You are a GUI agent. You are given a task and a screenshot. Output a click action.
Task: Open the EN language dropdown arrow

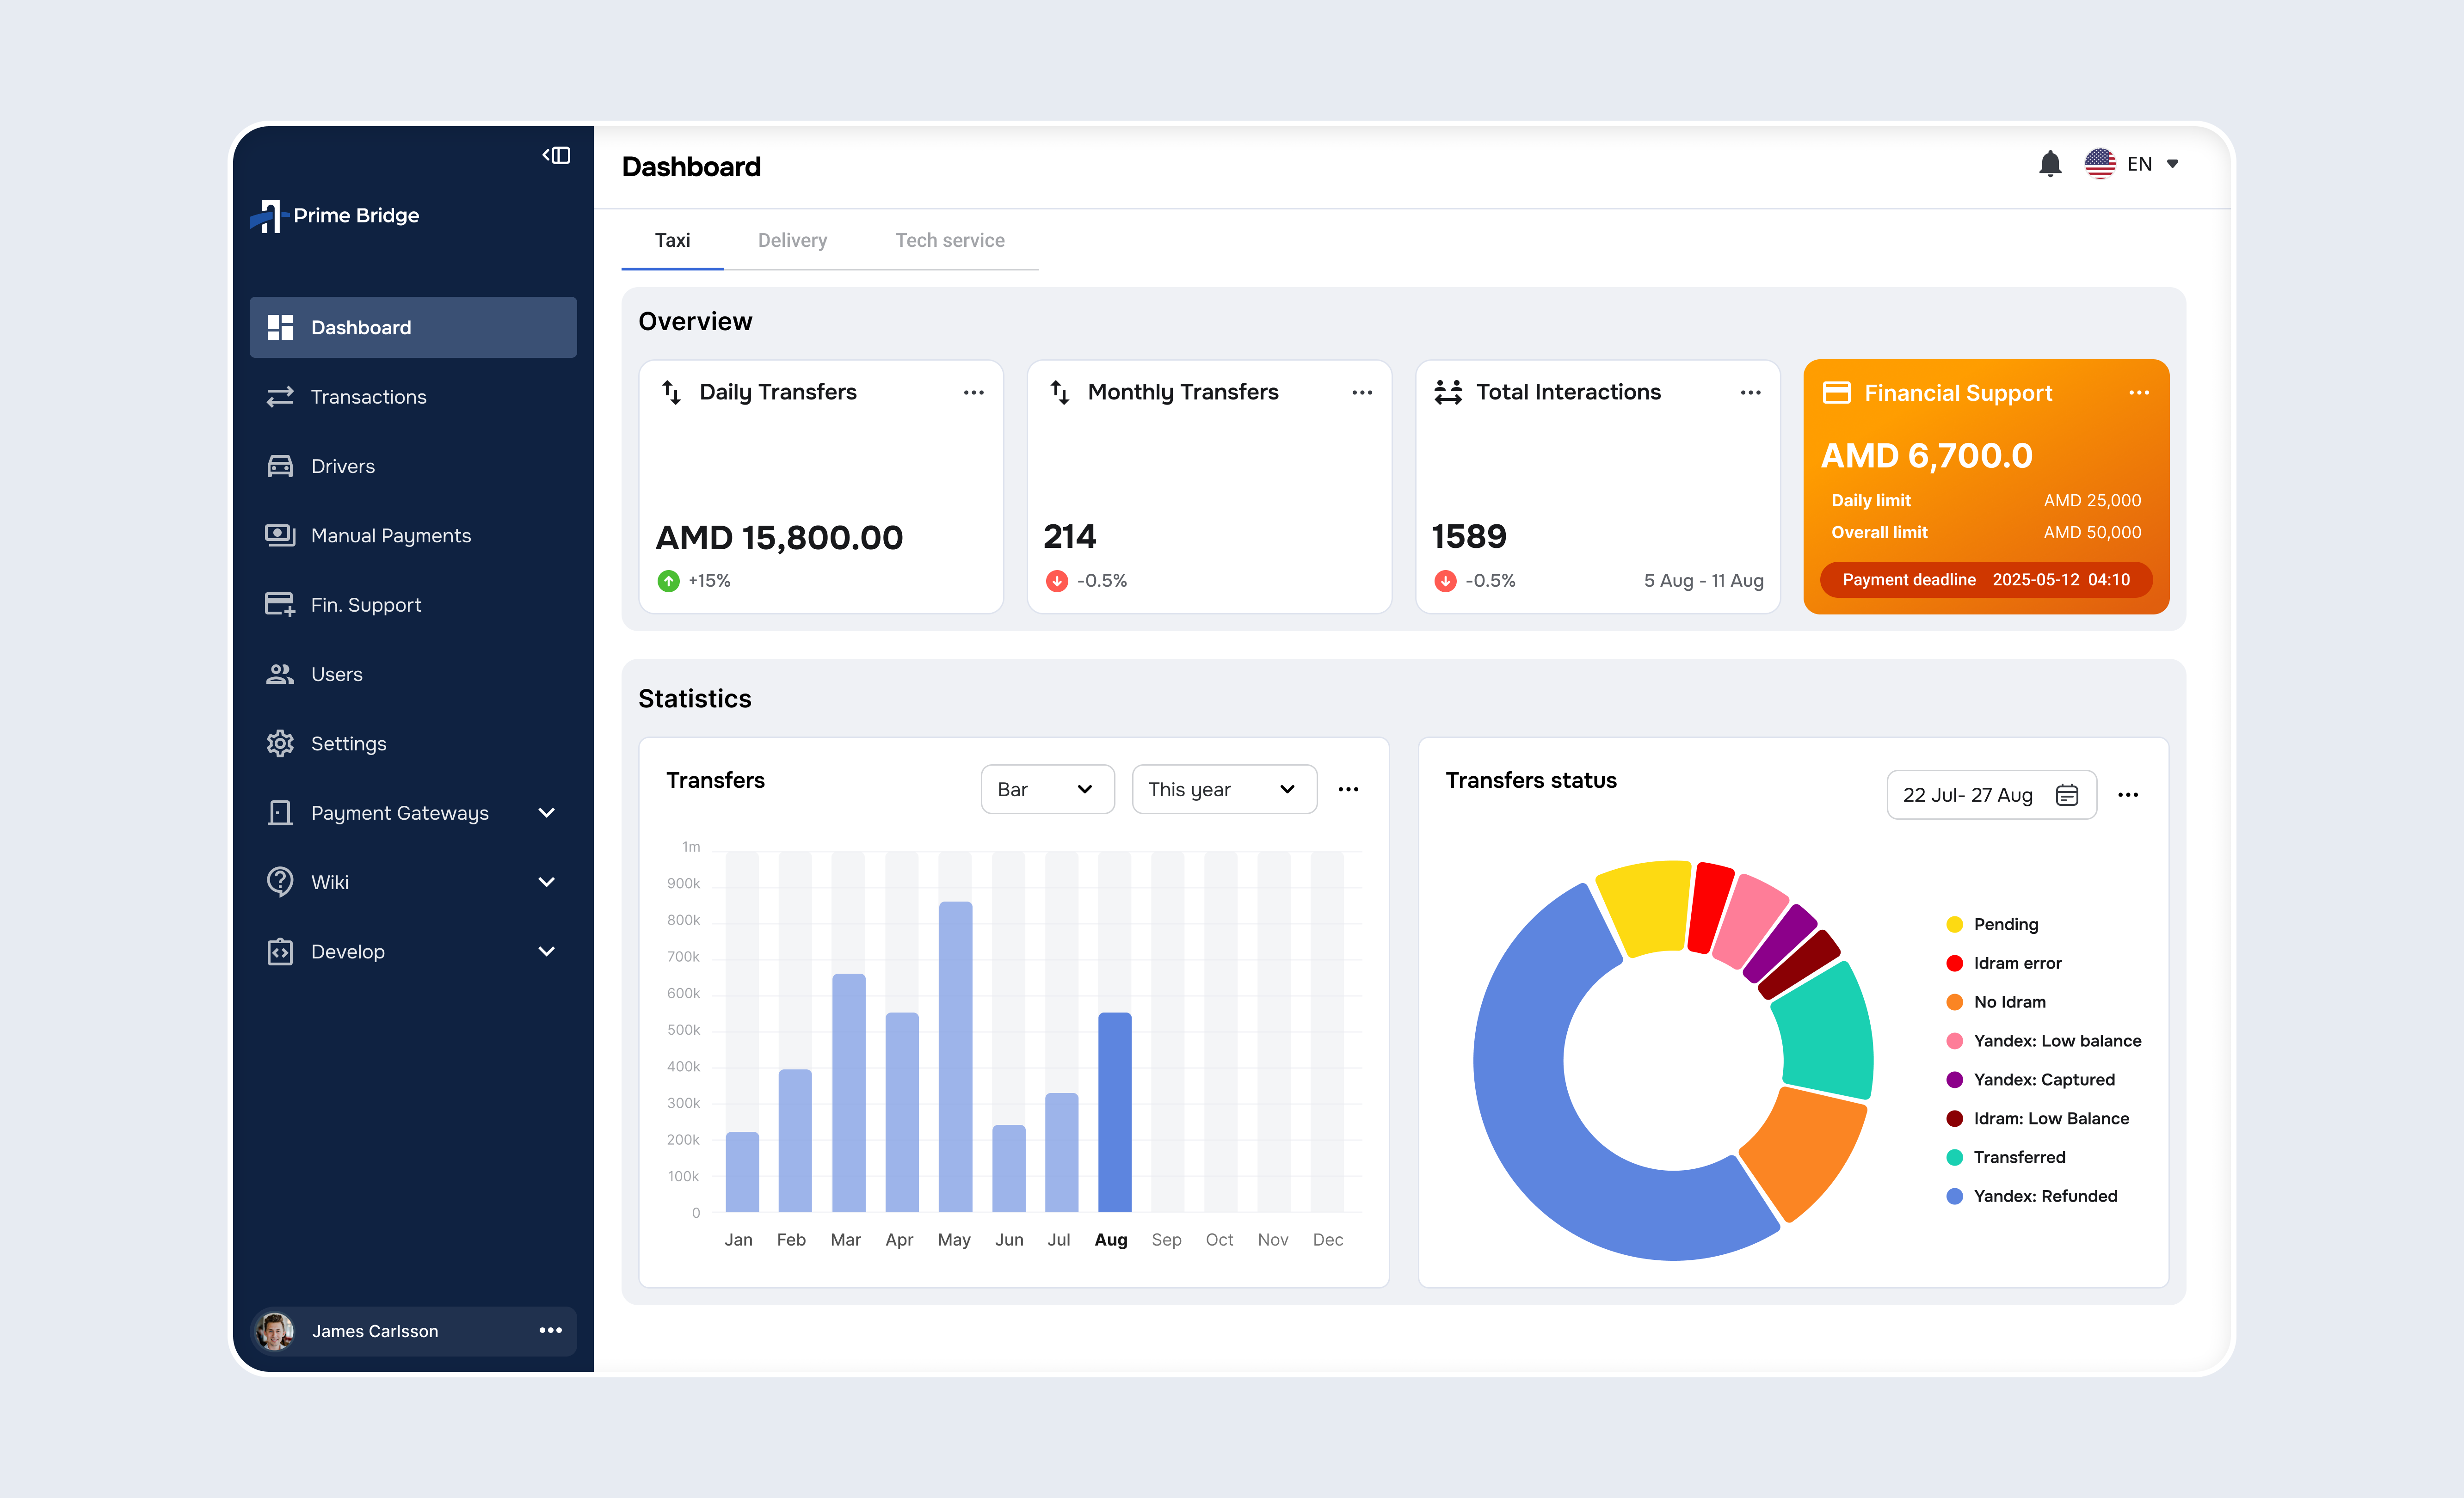2172,164
